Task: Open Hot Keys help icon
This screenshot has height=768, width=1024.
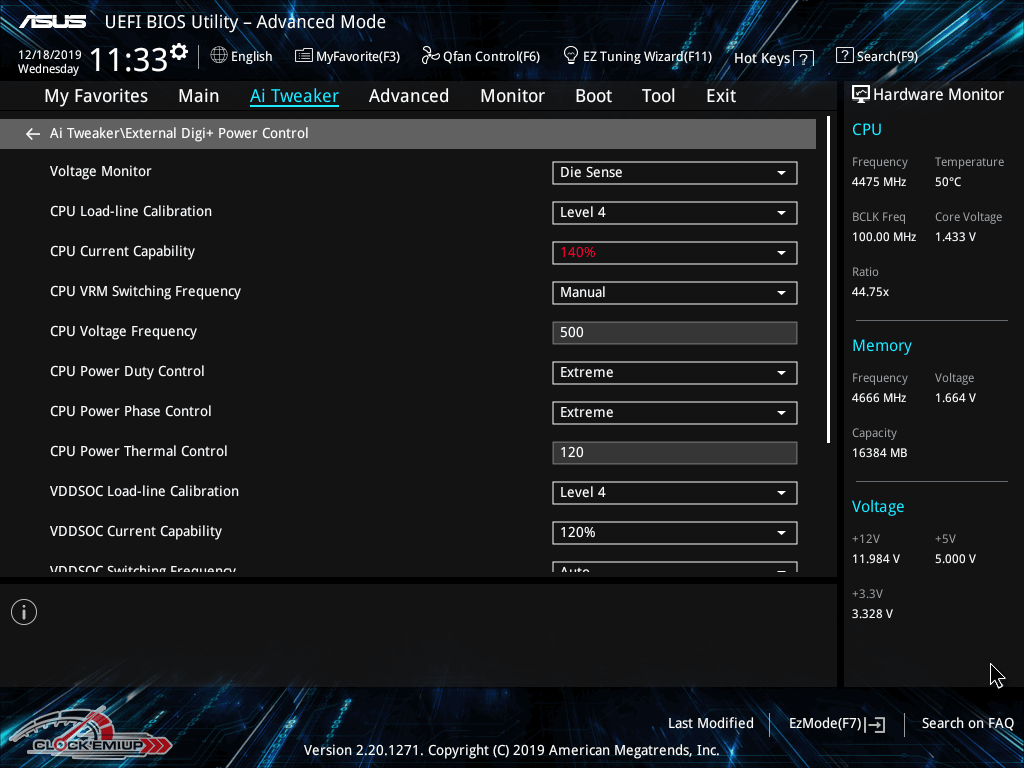Action: pyautogui.click(x=803, y=59)
